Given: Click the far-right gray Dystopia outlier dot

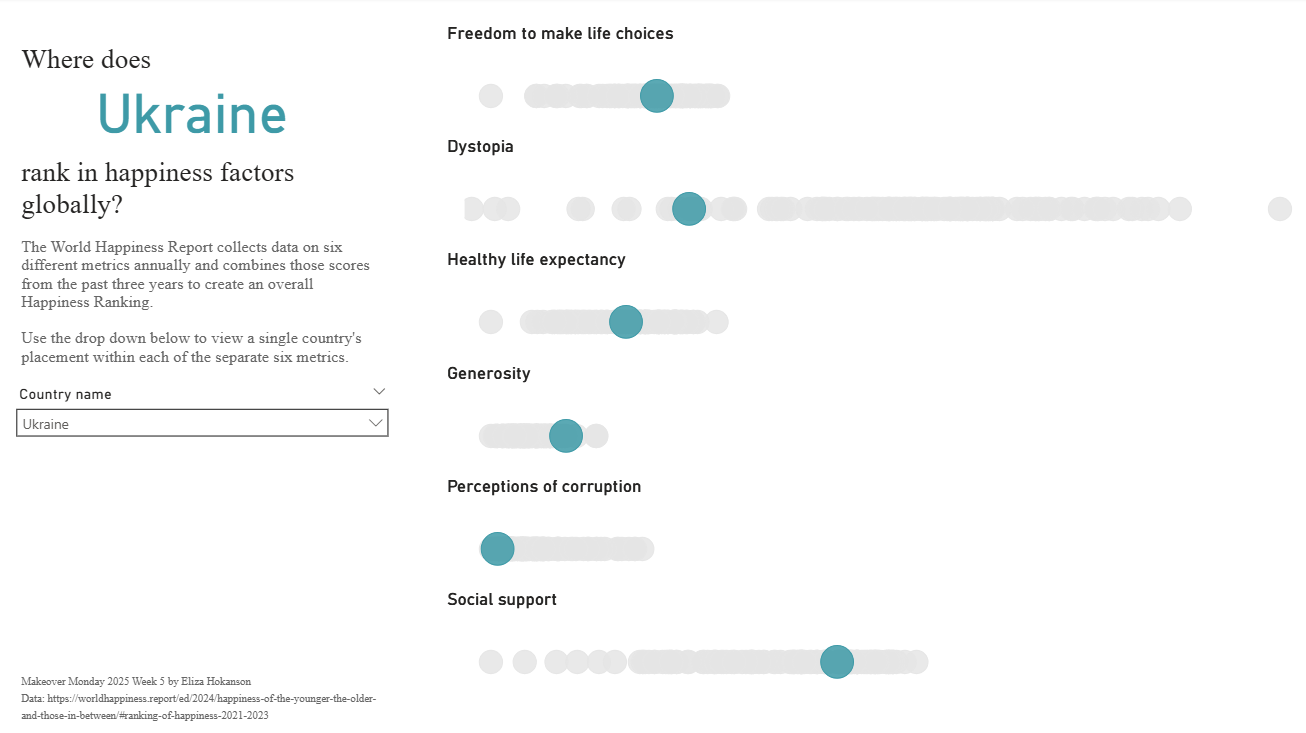Looking at the screenshot, I should 1280,209.
